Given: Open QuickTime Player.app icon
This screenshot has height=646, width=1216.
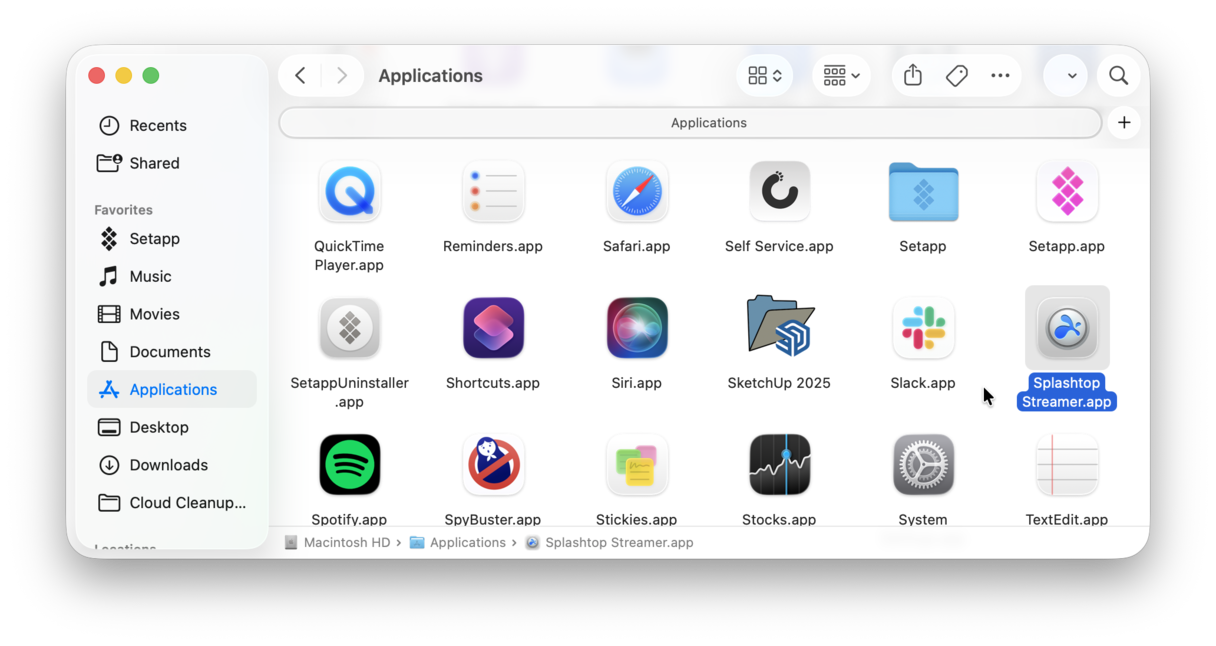Looking at the screenshot, I should click(349, 191).
